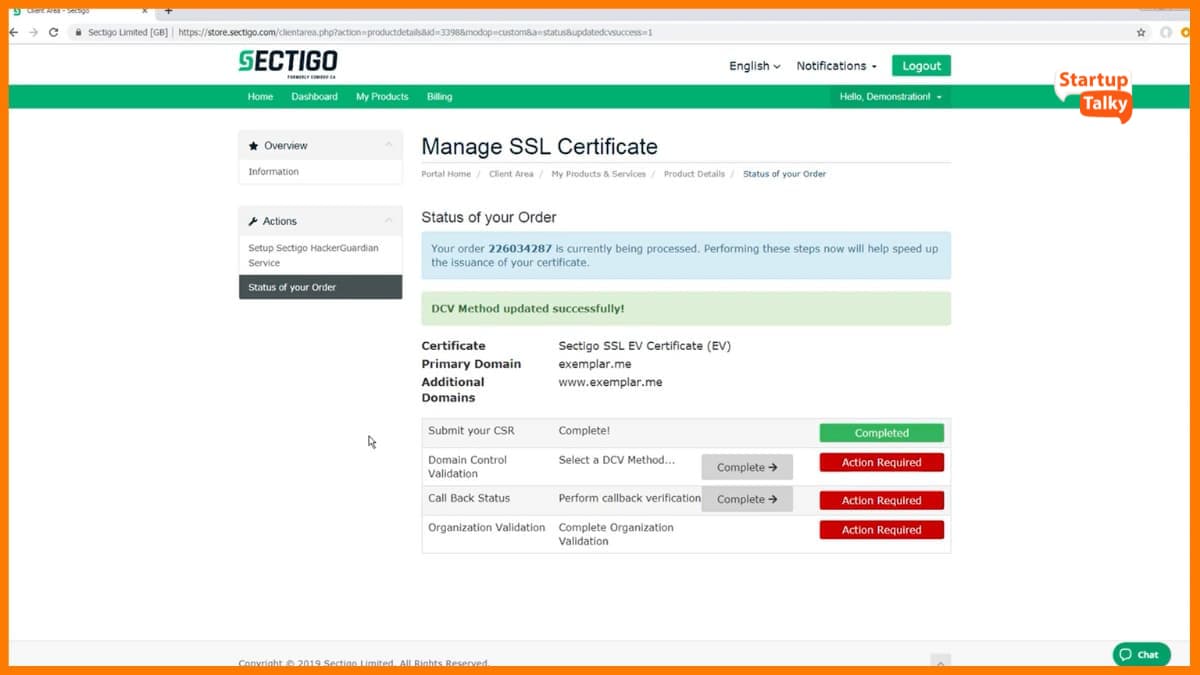Click the star icon next to Overview
1200x675 pixels.
tap(253, 145)
